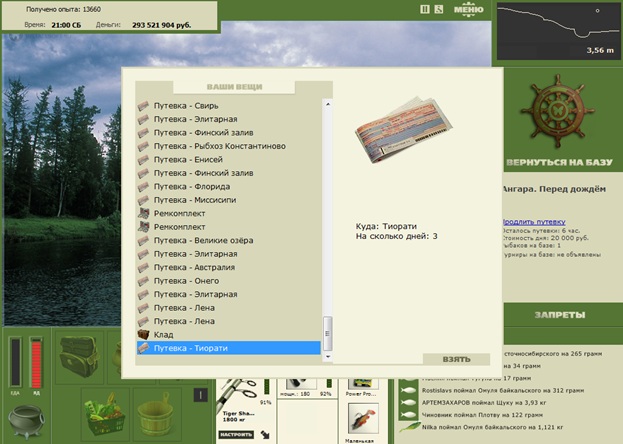The image size is (623, 444).
Task: Click the list scrollbar up arrow
Action: (x=328, y=104)
